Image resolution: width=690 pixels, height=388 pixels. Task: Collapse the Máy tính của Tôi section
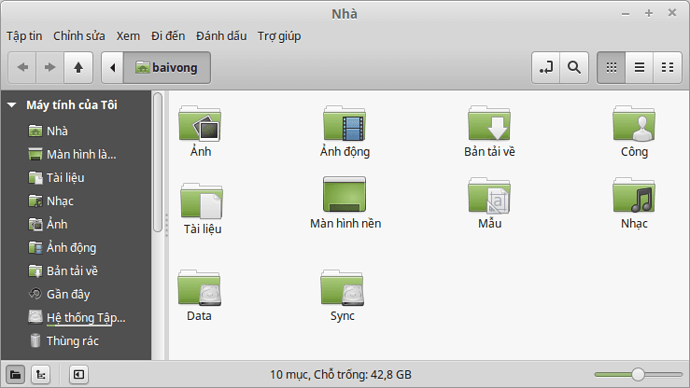(x=12, y=105)
